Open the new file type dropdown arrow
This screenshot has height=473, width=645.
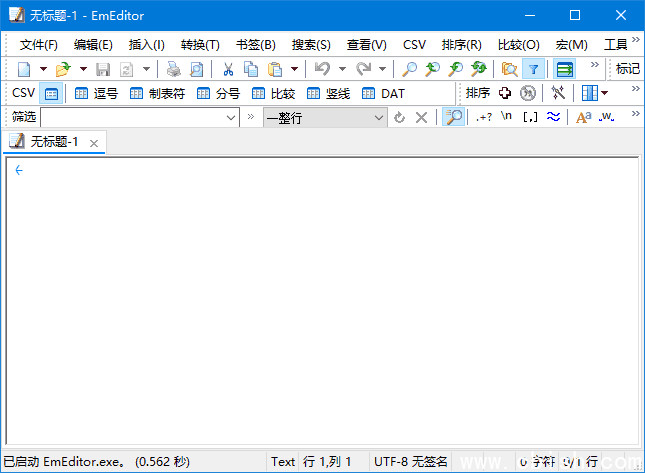tap(43, 69)
